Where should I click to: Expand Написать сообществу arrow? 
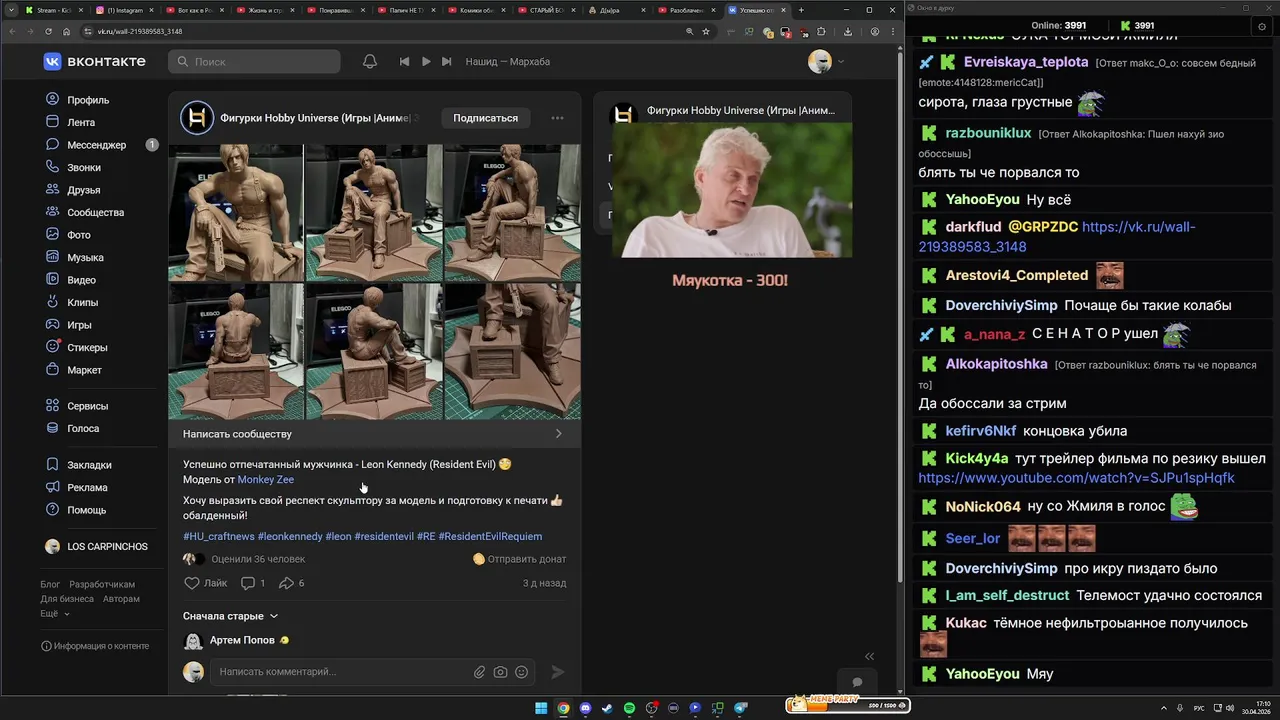pos(558,434)
